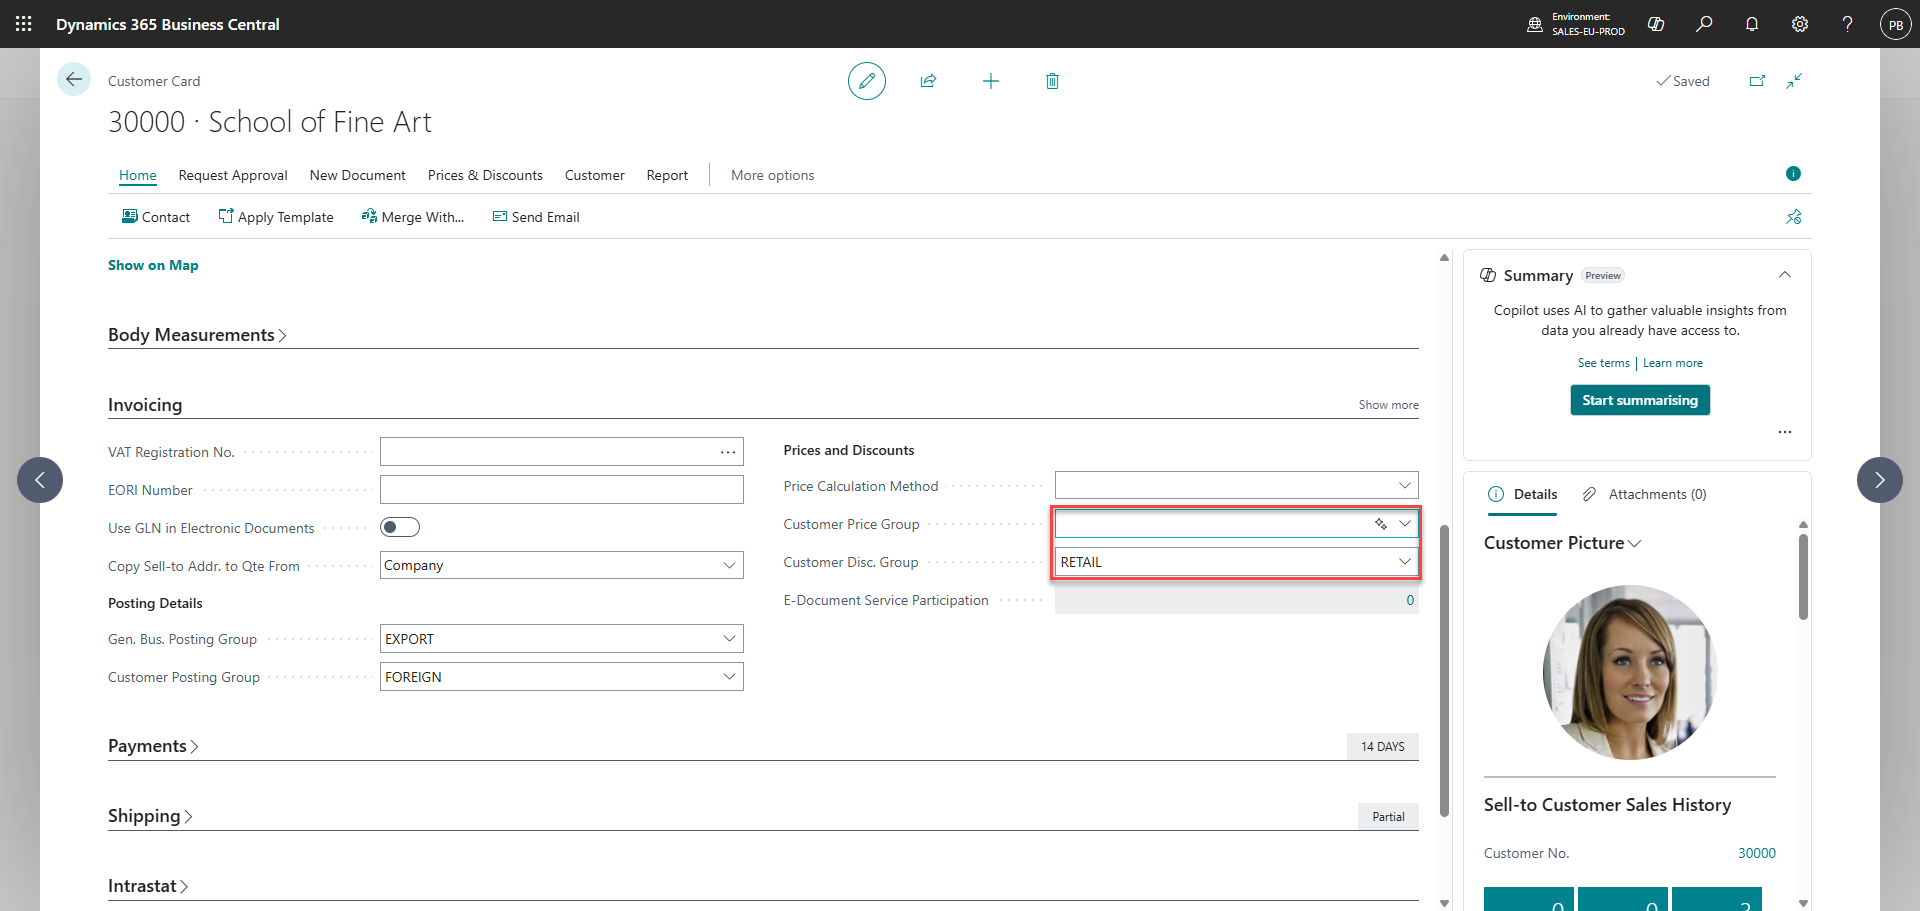Open the Report menu

pos(667,175)
